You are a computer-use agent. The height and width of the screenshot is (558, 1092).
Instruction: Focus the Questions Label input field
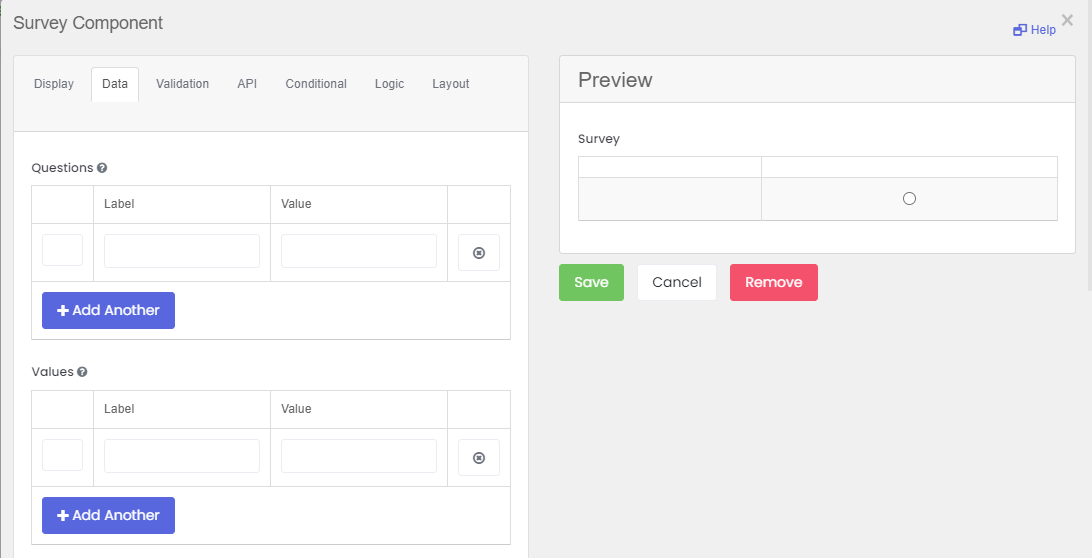pos(182,251)
